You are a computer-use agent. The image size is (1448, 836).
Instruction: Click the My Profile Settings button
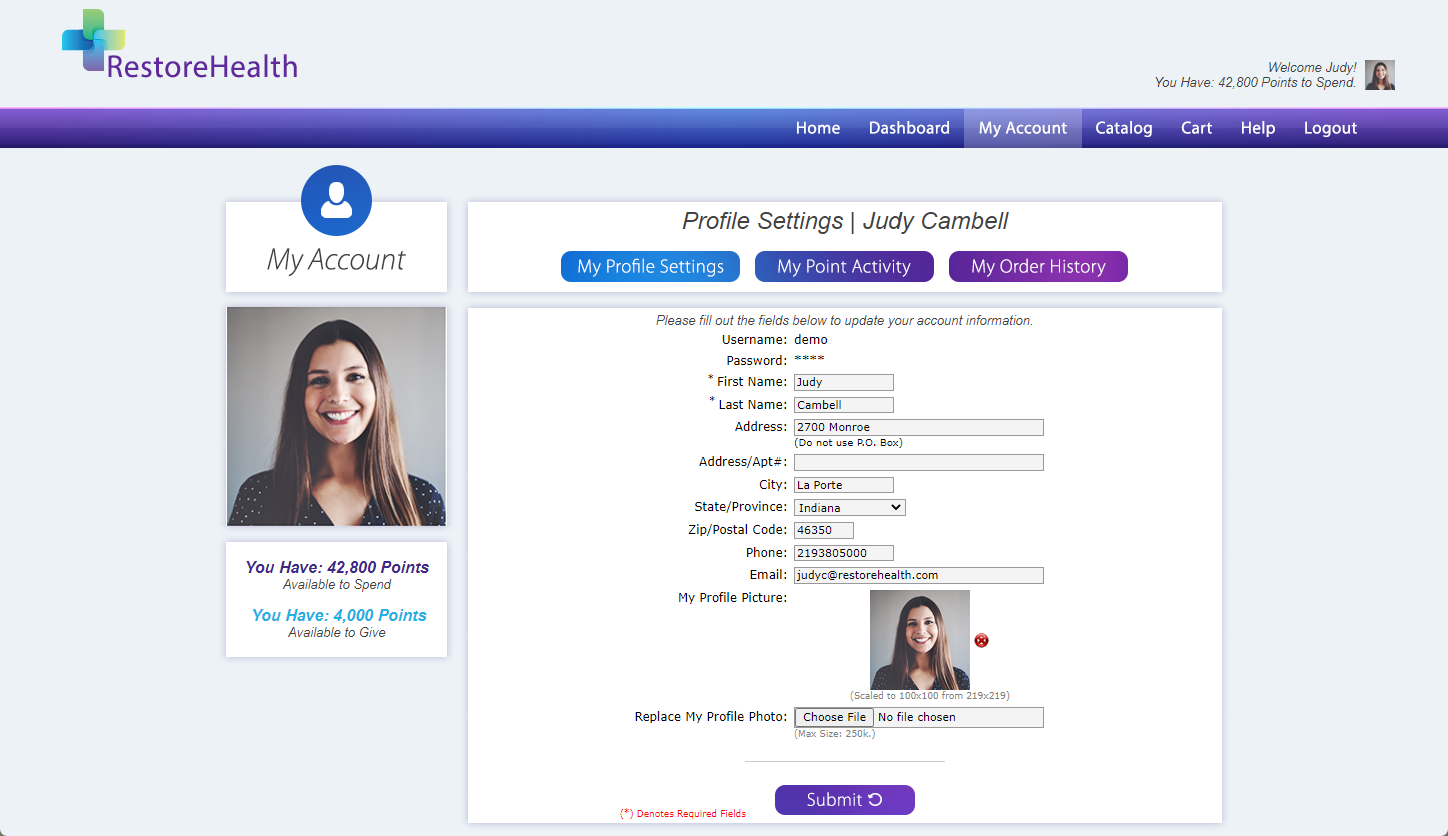650,267
